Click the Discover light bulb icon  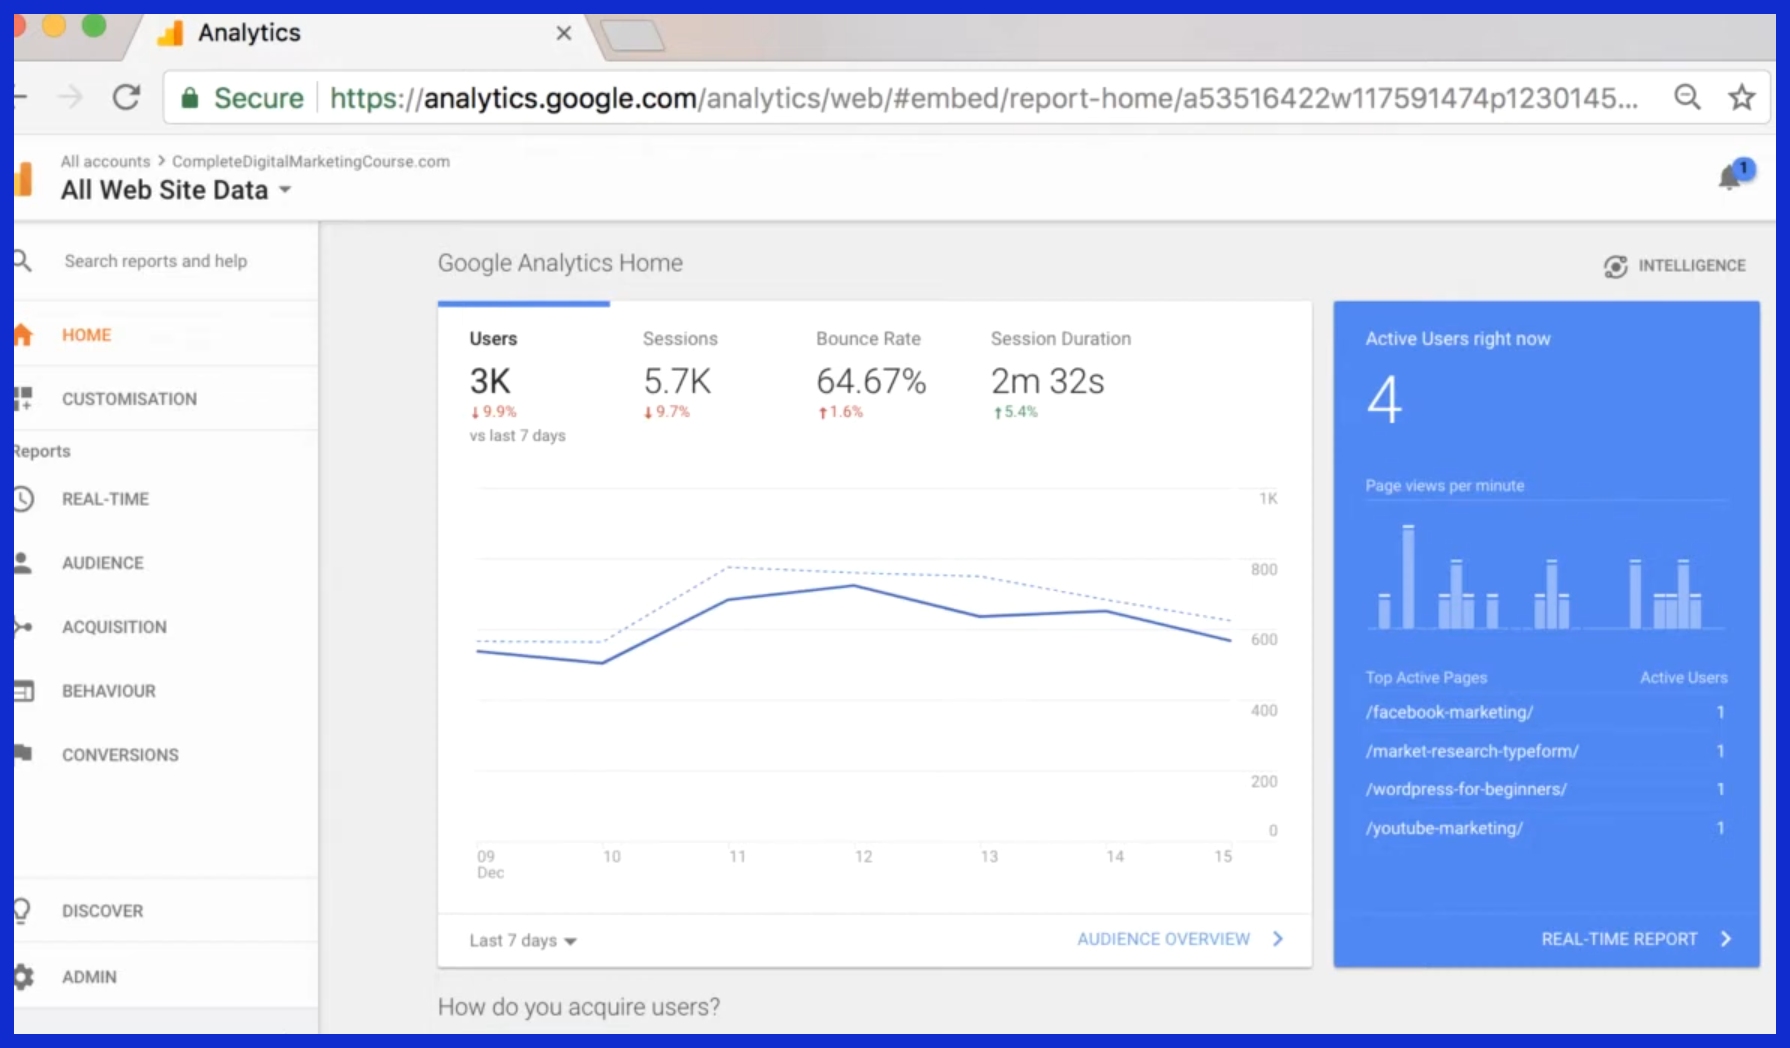coord(22,910)
